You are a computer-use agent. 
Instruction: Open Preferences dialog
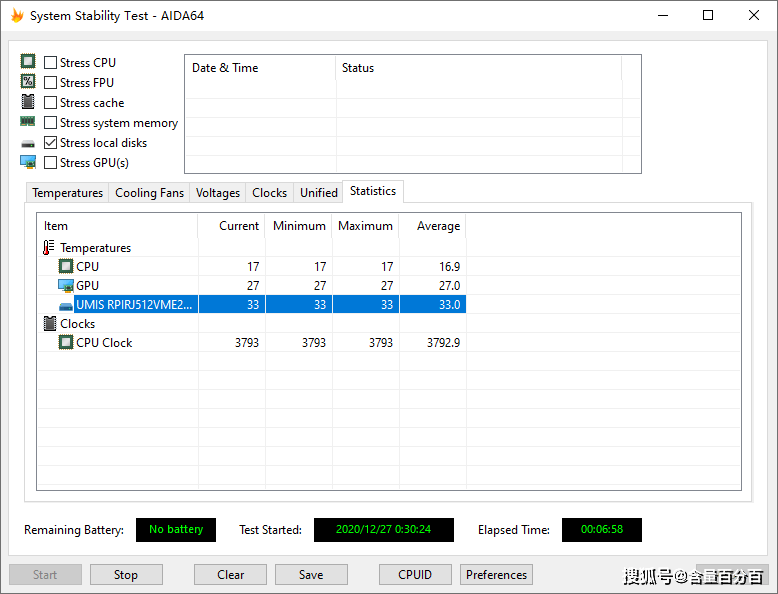pyautogui.click(x=496, y=575)
